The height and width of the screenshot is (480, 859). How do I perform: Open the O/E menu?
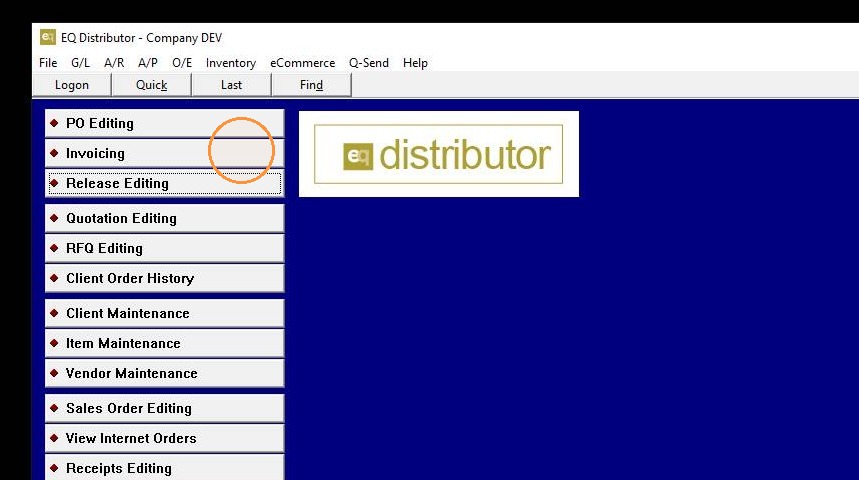[x=182, y=63]
